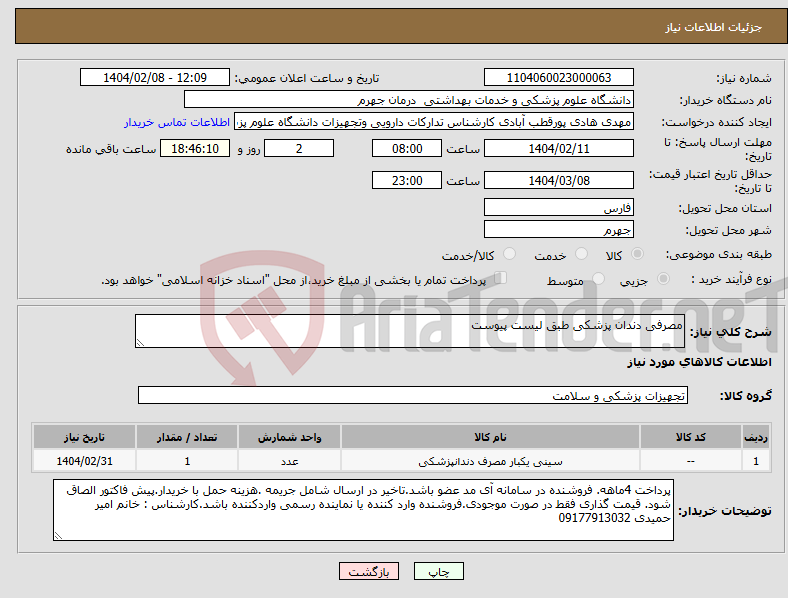Click the goods group field تجهیزات پزشکی و سلامت

coord(413,395)
